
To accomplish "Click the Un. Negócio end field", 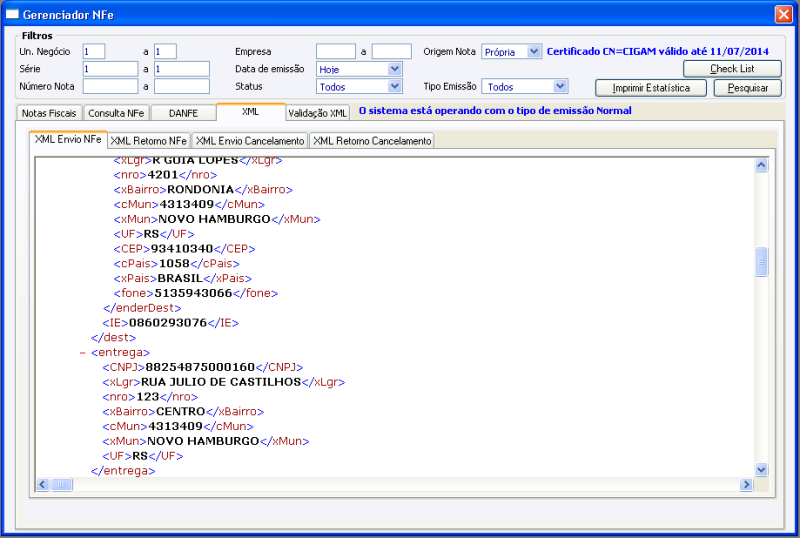I will 165,52.
